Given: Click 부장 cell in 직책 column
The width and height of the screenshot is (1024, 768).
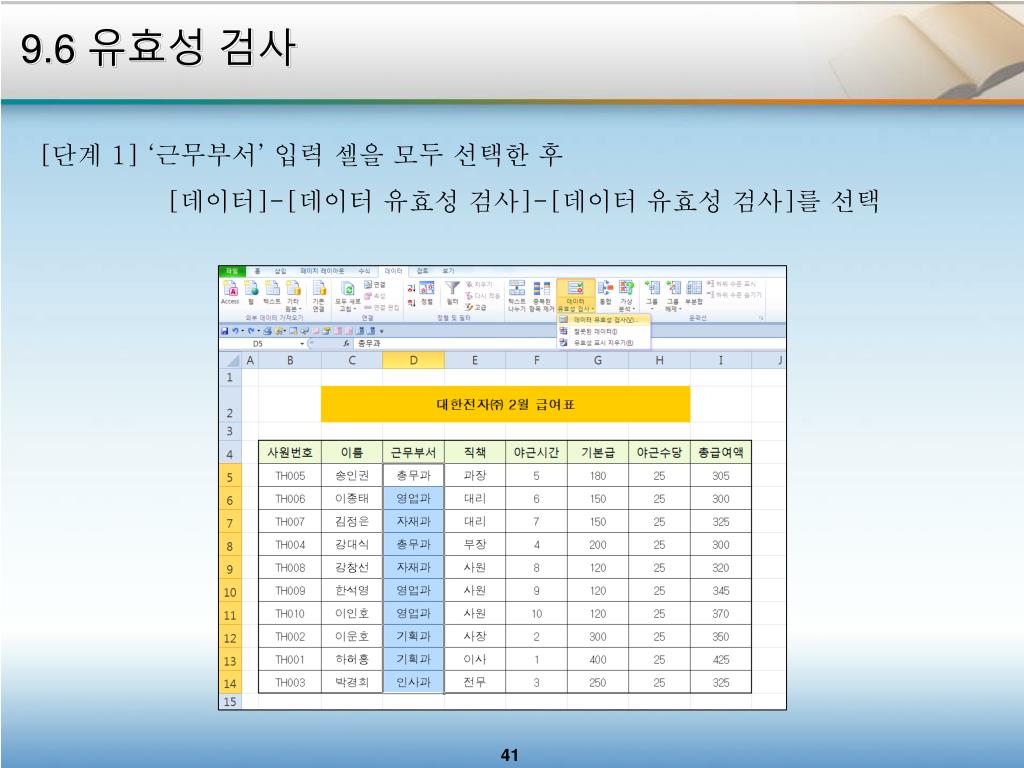Looking at the screenshot, I should pos(475,545).
